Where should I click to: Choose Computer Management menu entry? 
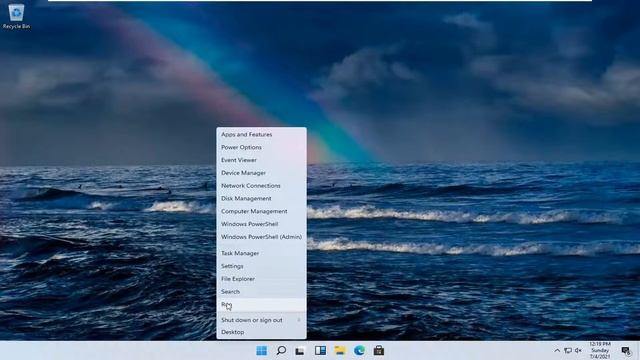point(261,211)
